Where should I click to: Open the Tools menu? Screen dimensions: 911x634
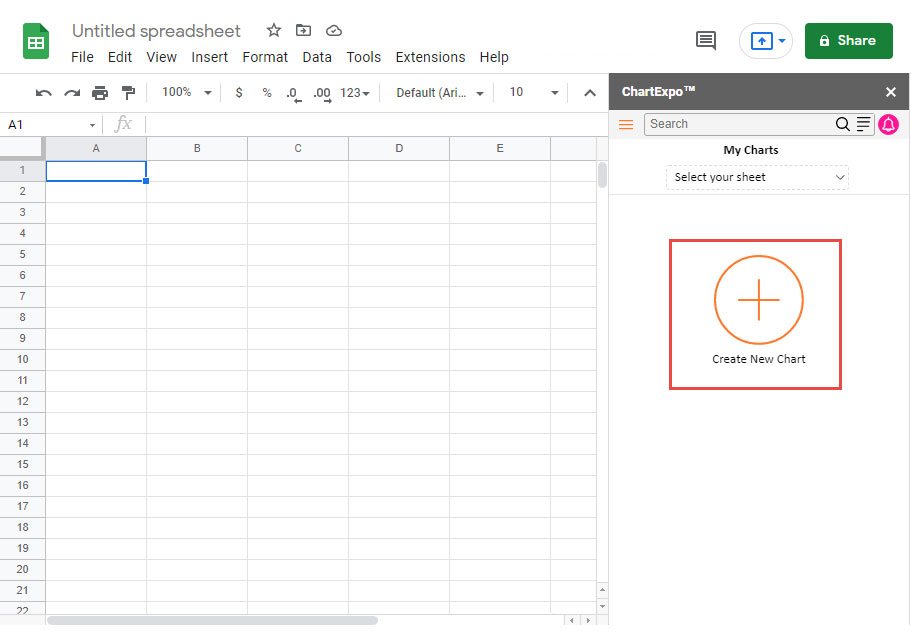coord(364,57)
